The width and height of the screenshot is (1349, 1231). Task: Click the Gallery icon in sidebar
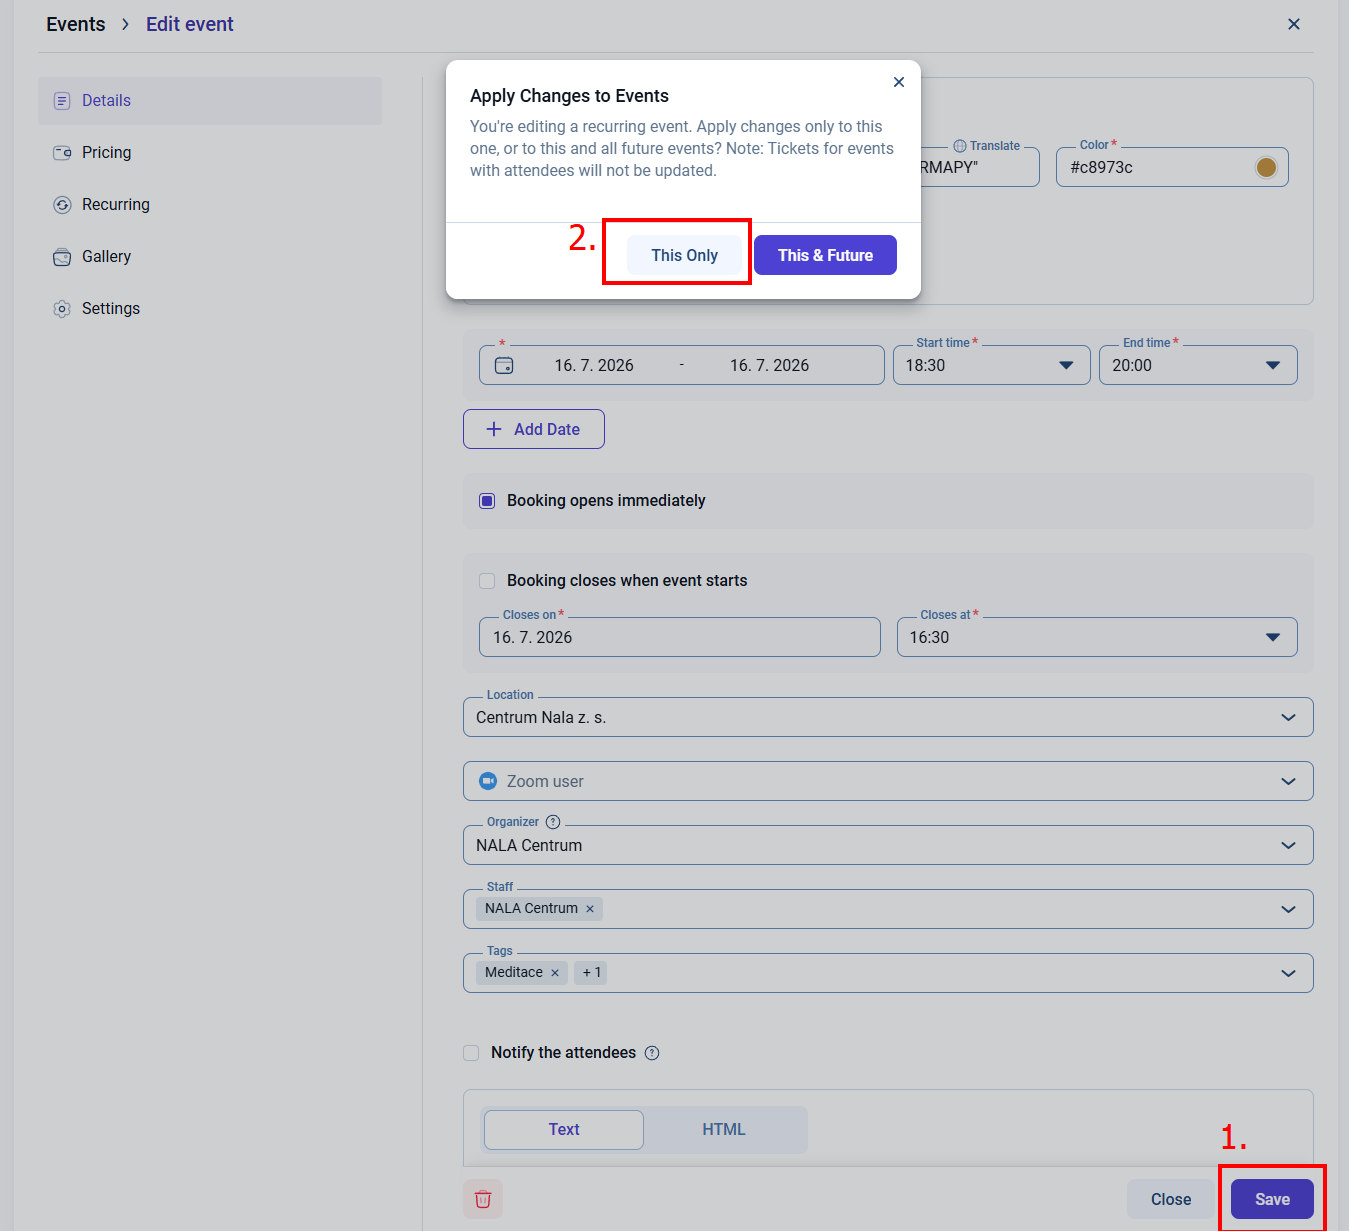[62, 257]
